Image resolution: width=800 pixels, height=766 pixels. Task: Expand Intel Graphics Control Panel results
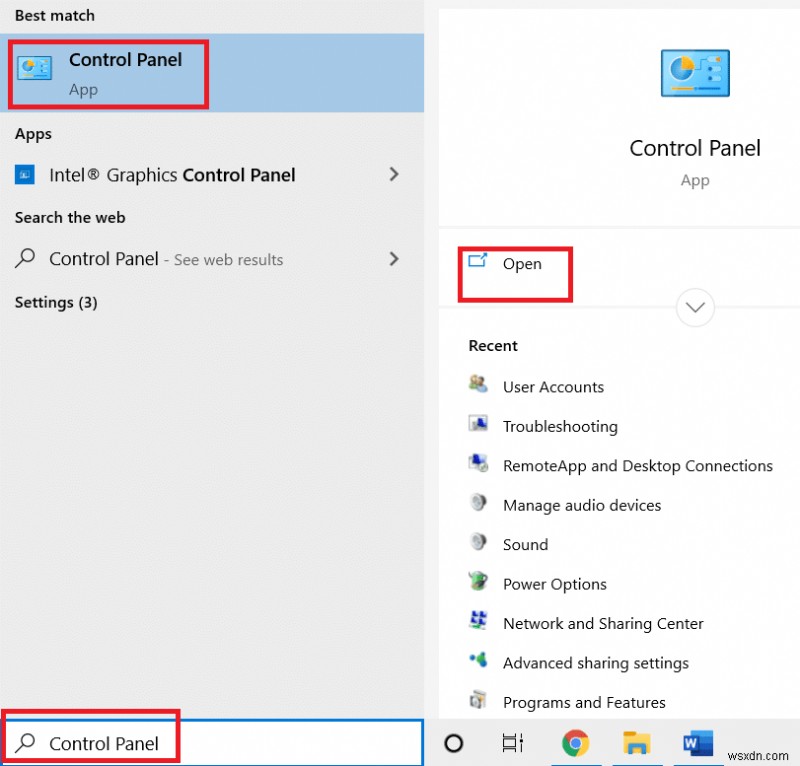394,174
